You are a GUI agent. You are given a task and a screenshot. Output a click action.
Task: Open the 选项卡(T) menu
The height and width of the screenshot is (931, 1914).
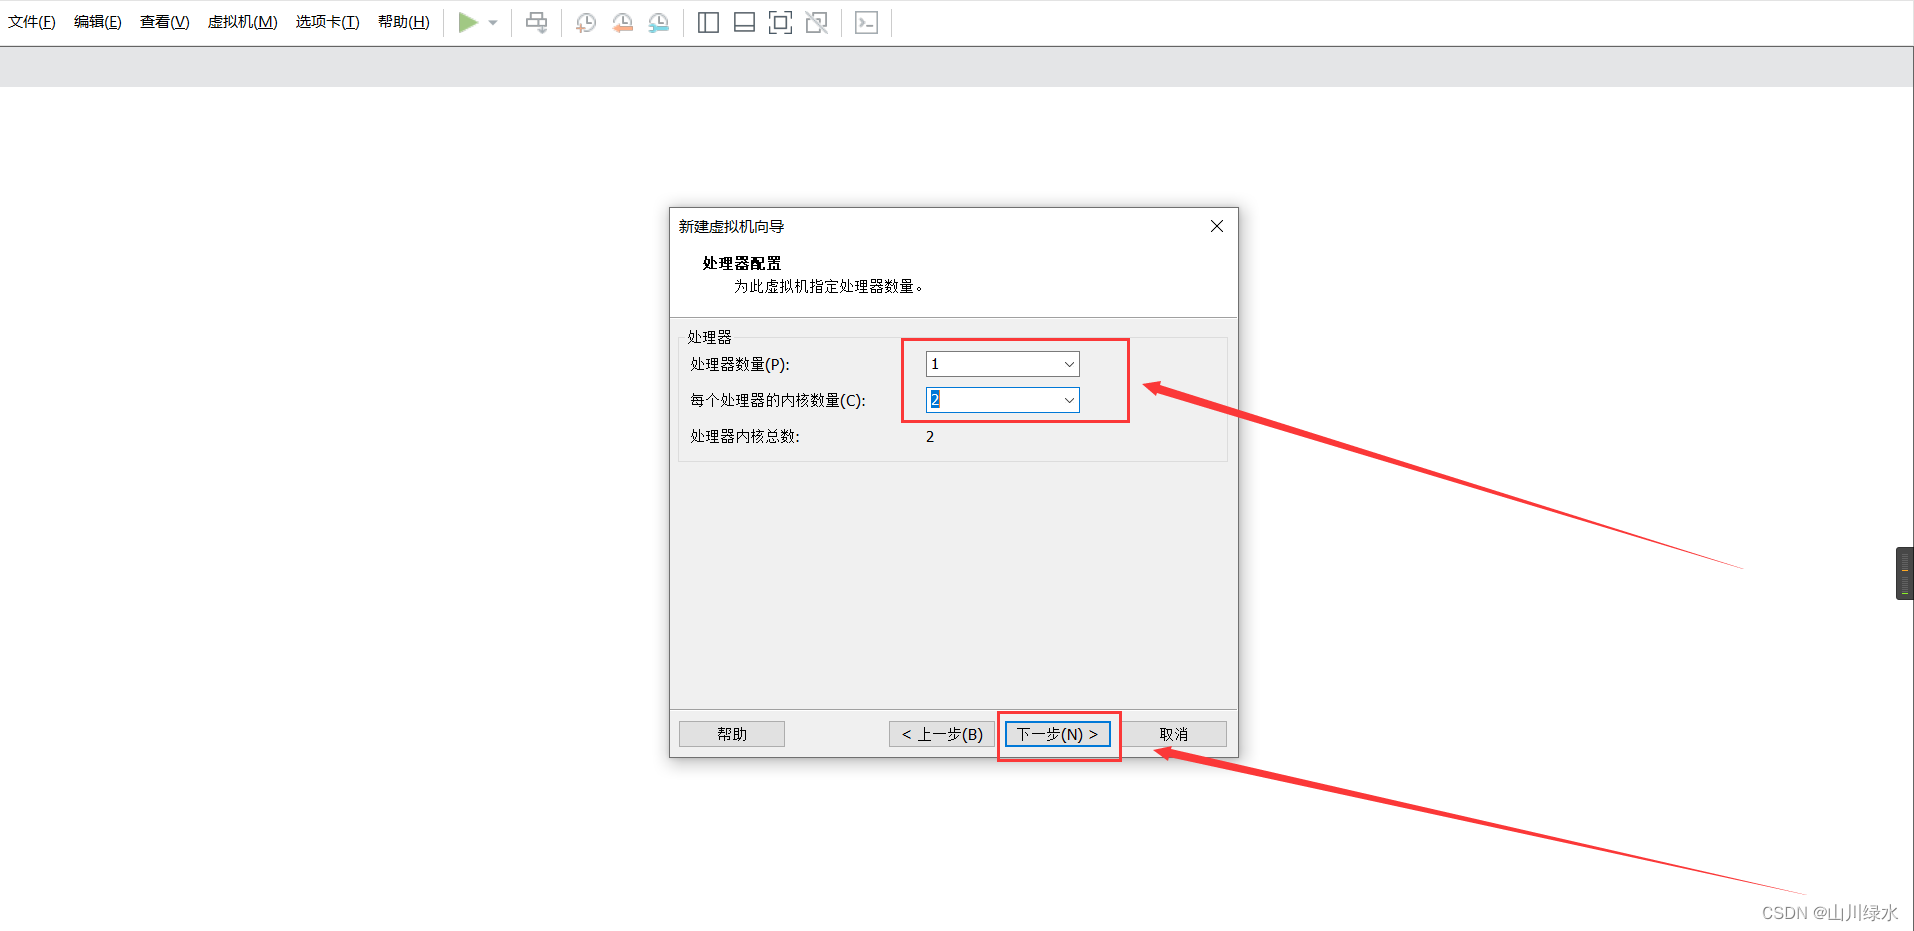point(327,22)
